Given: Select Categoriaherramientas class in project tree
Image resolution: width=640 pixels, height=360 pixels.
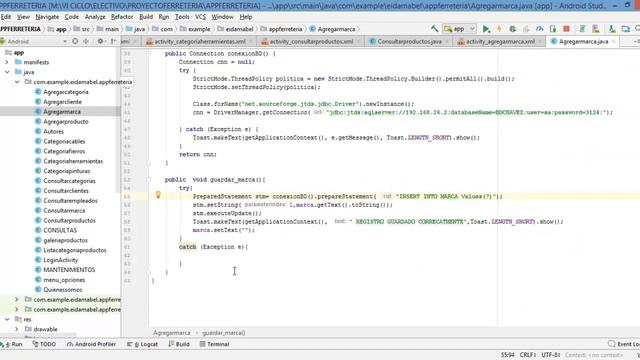Looking at the screenshot, I should coord(73,161).
